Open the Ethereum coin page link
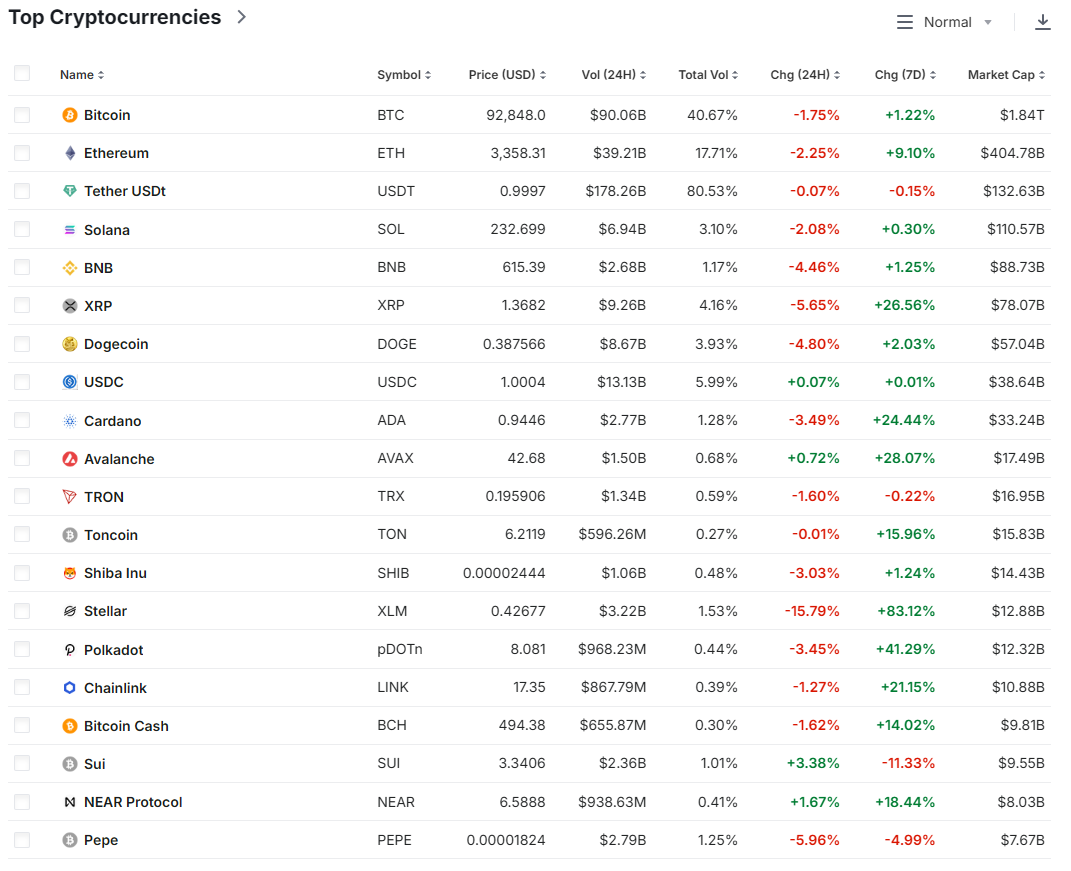1071x871 pixels. [x=116, y=153]
